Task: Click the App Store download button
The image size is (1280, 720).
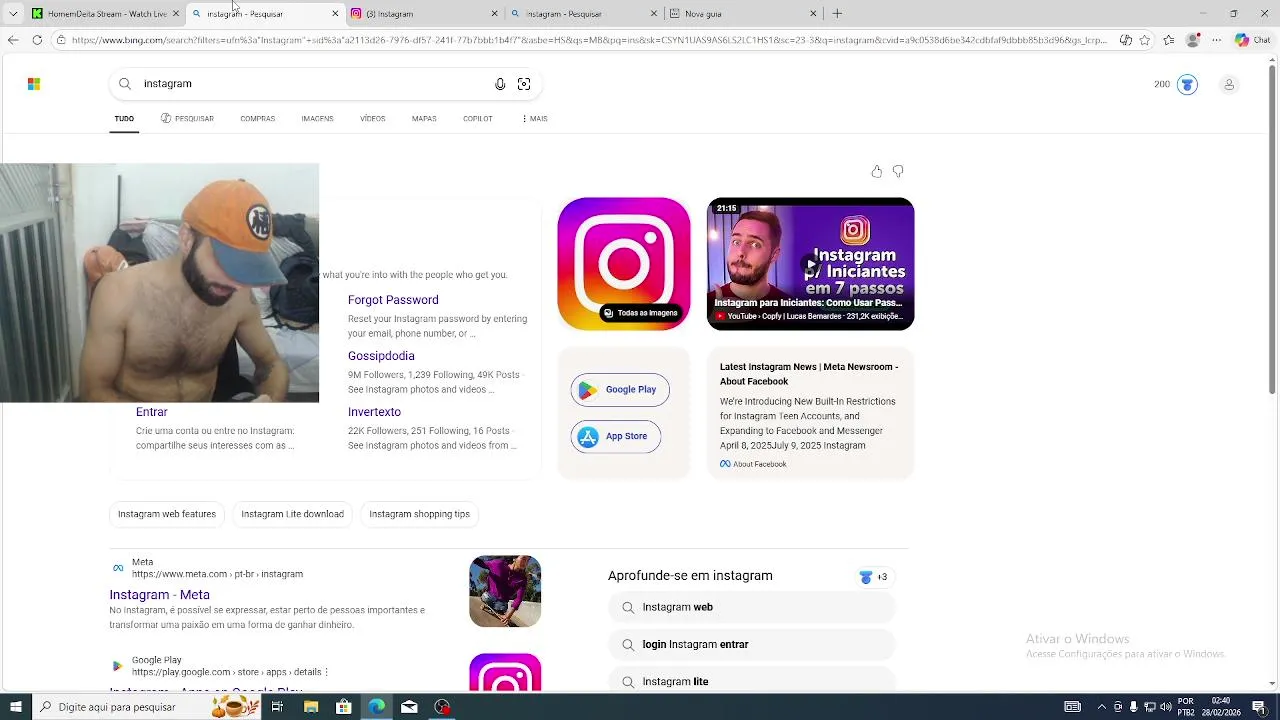Action: [616, 436]
